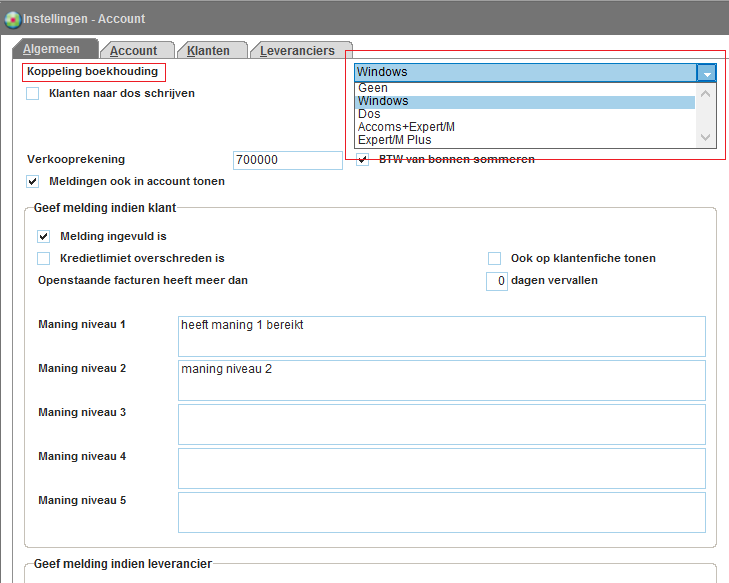Switch to the Klanten tab

tap(208, 51)
